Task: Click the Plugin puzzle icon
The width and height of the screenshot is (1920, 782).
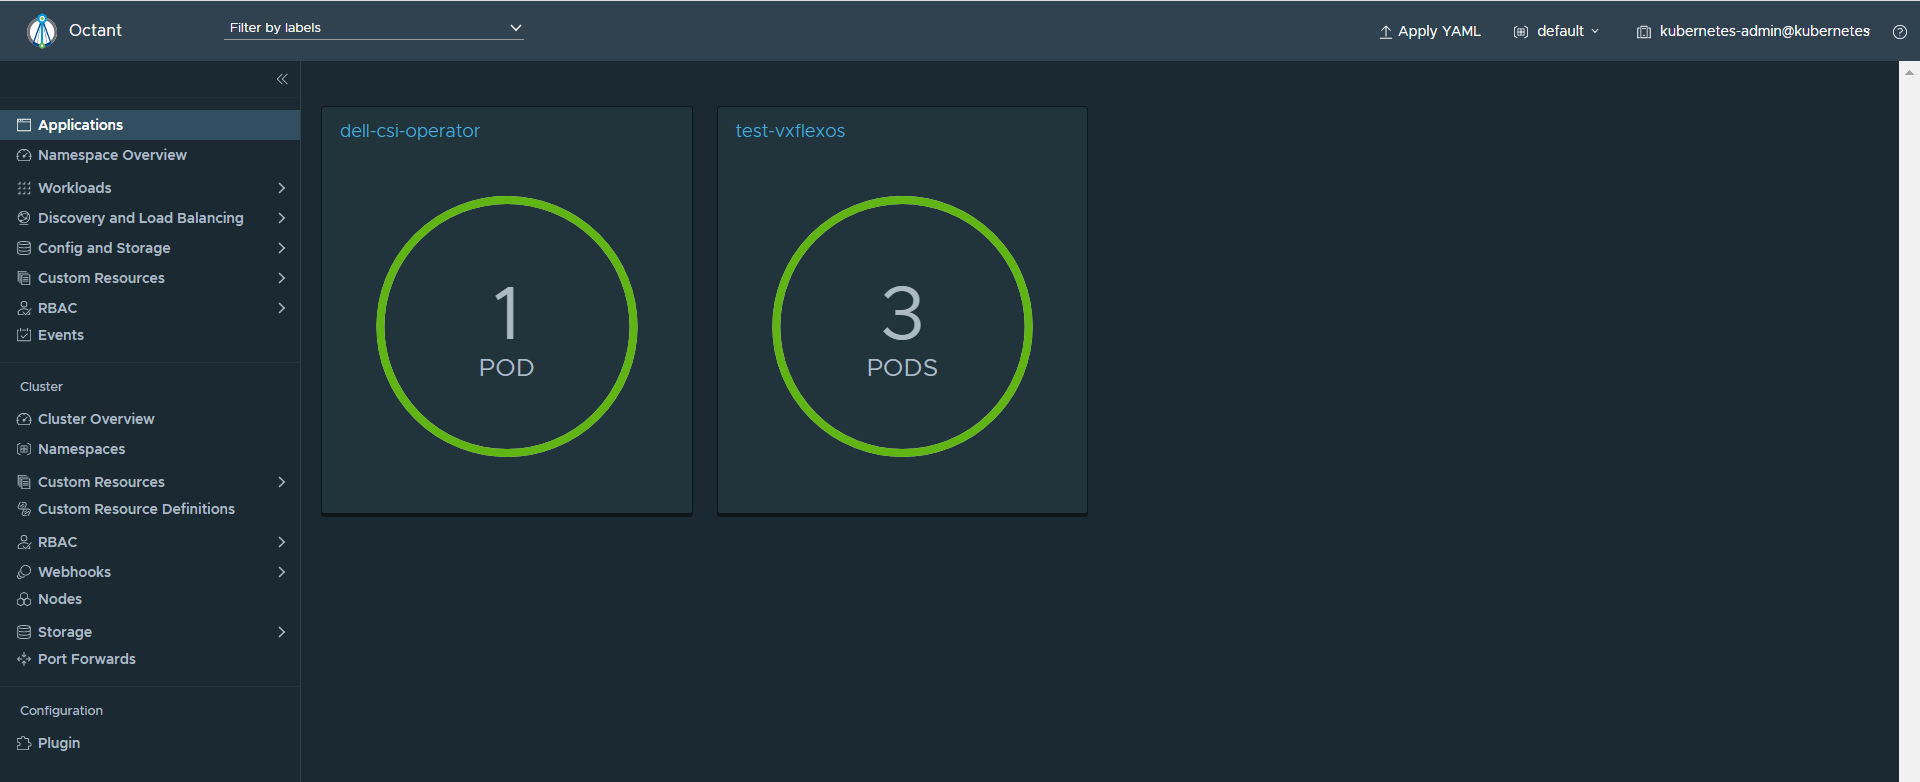Action: tap(24, 743)
